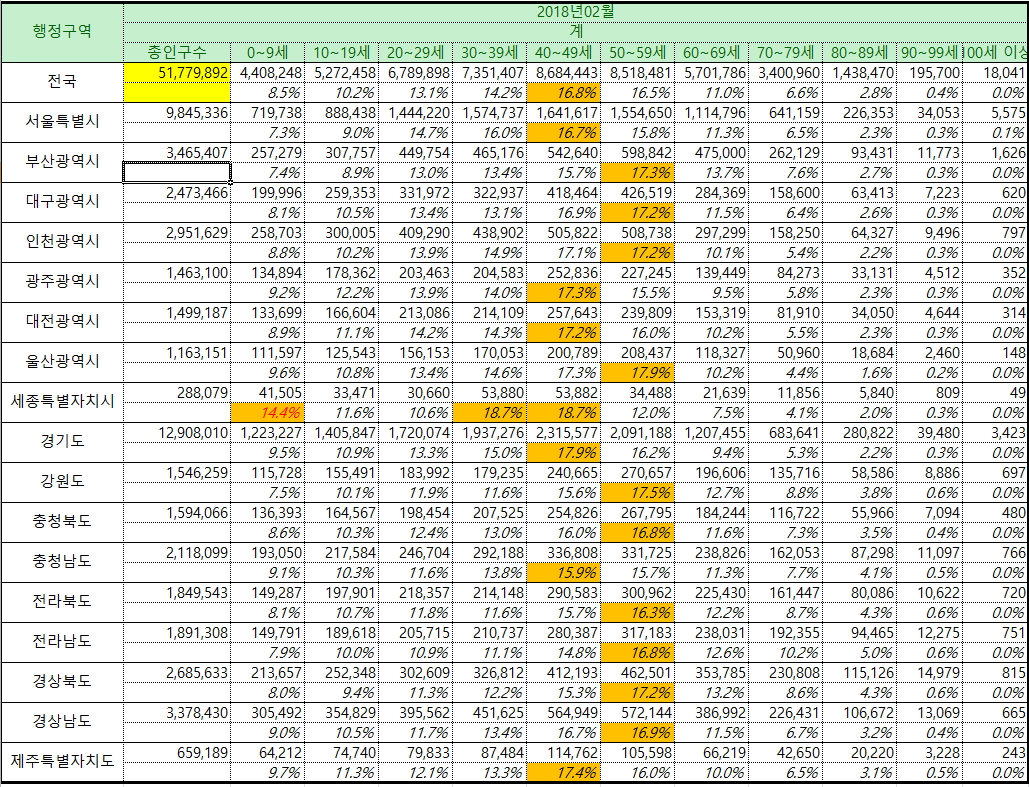
Task: Click the 인천광역시 row label
Action: point(62,242)
